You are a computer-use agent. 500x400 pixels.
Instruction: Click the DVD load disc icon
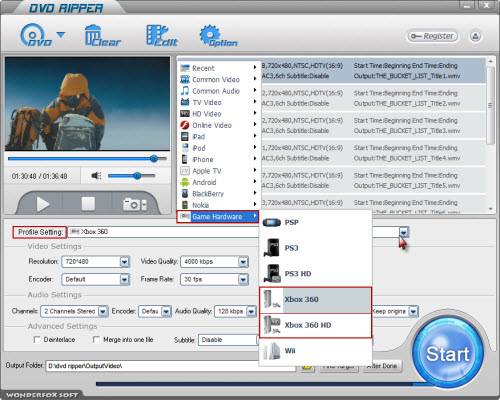click(35, 35)
